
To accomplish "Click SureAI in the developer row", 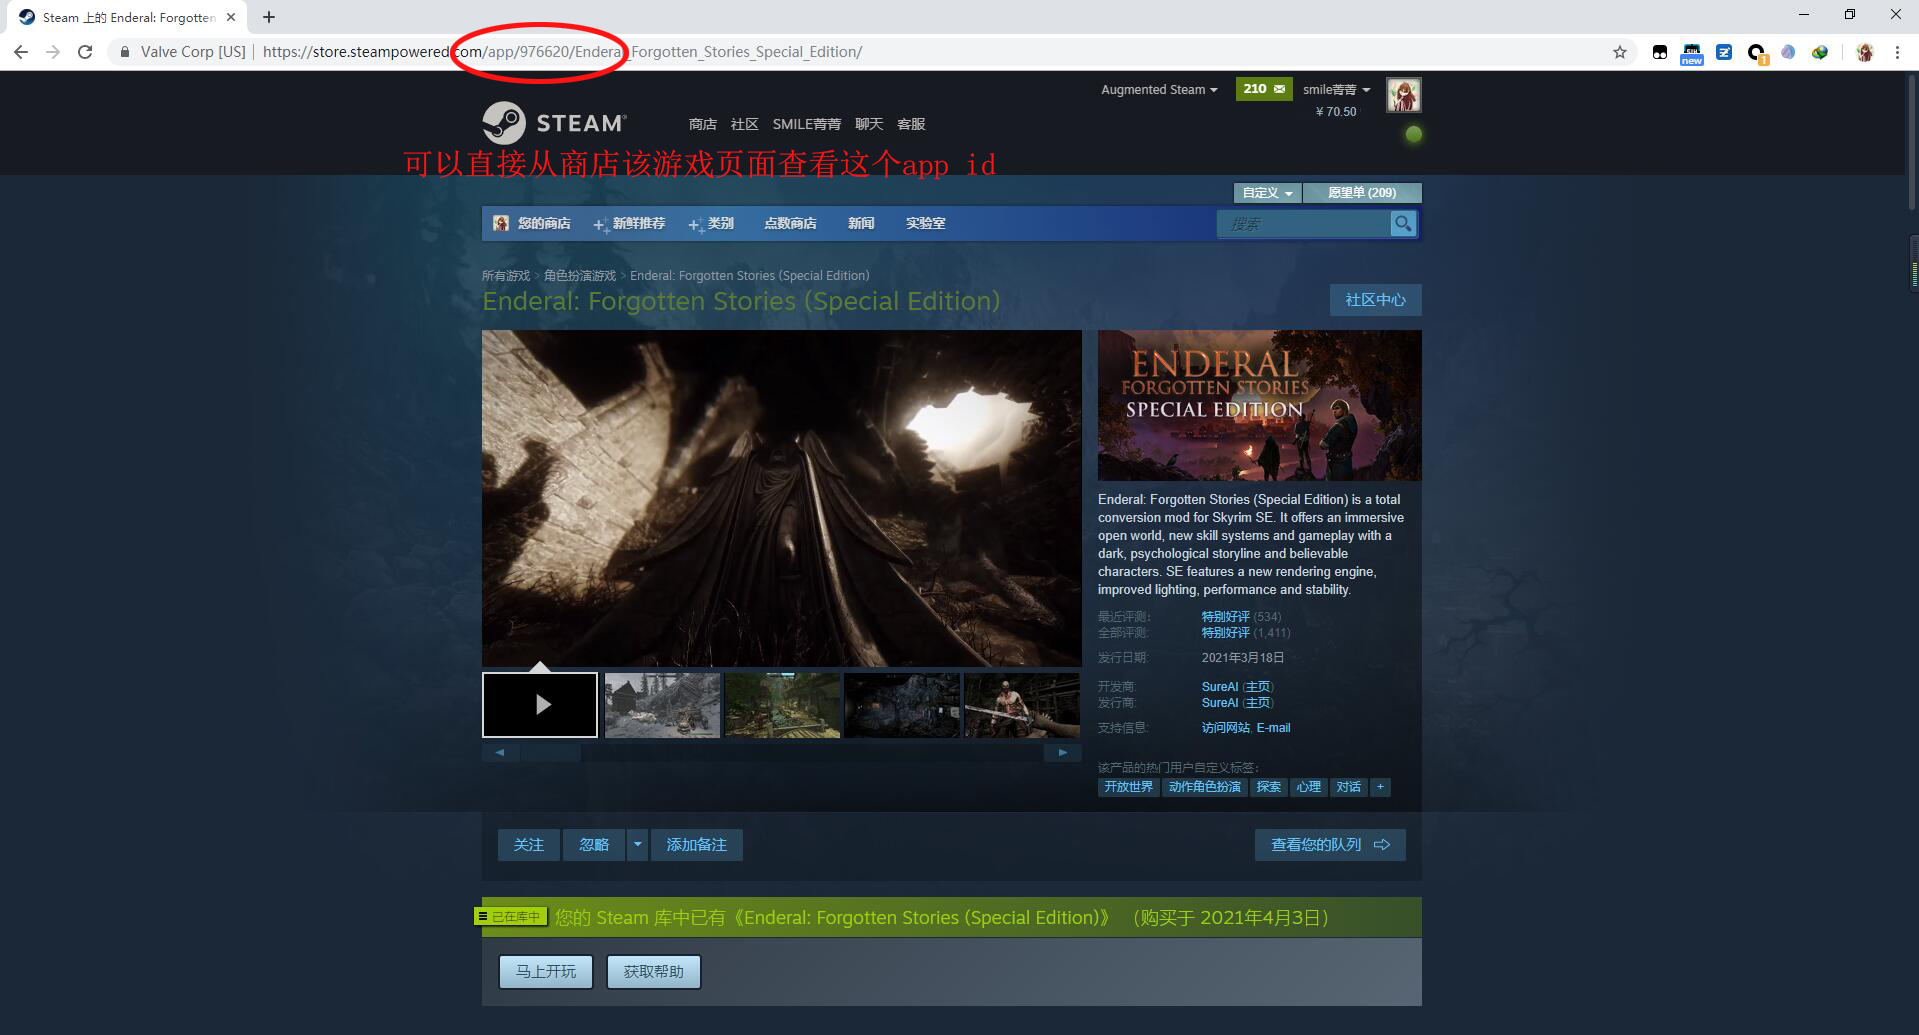I will (1220, 687).
